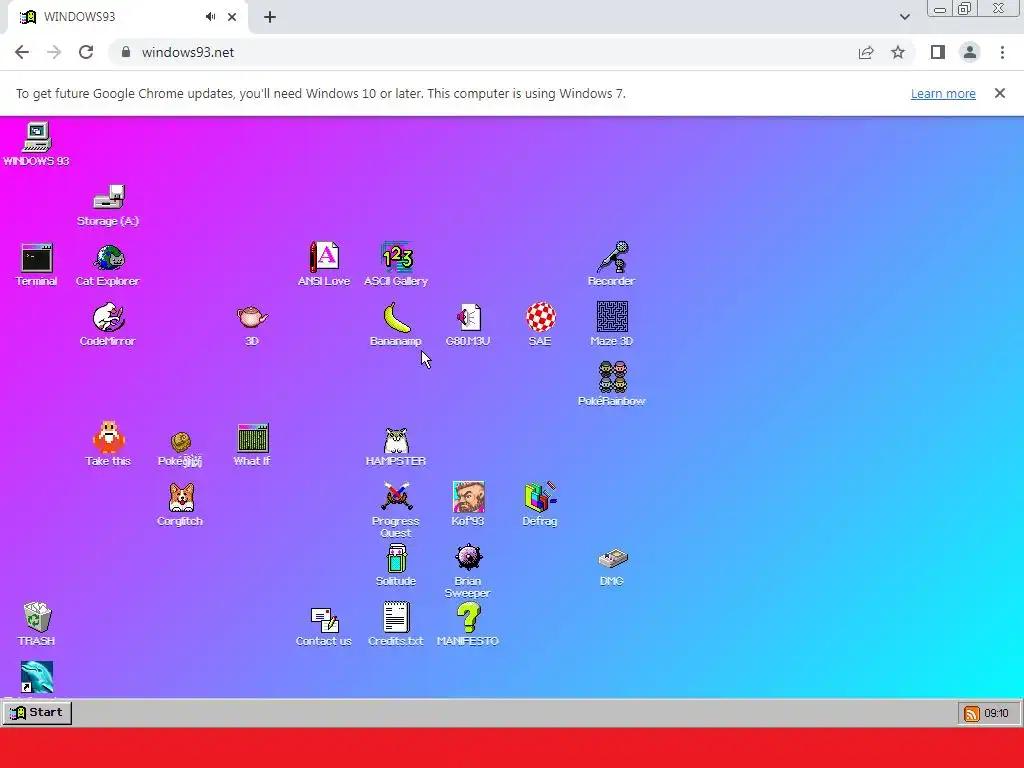Open the Credits.txt file
The width and height of the screenshot is (1024, 768).
(x=396, y=618)
